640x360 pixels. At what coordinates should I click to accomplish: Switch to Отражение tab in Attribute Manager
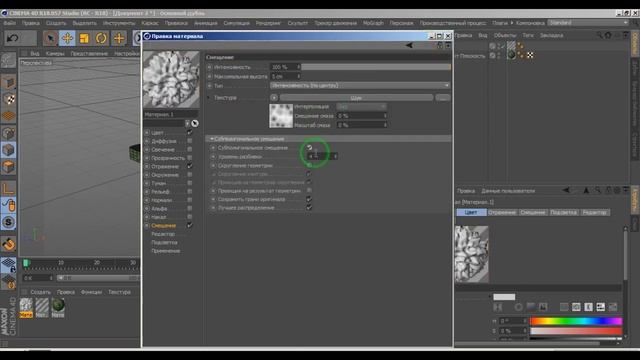(502, 213)
